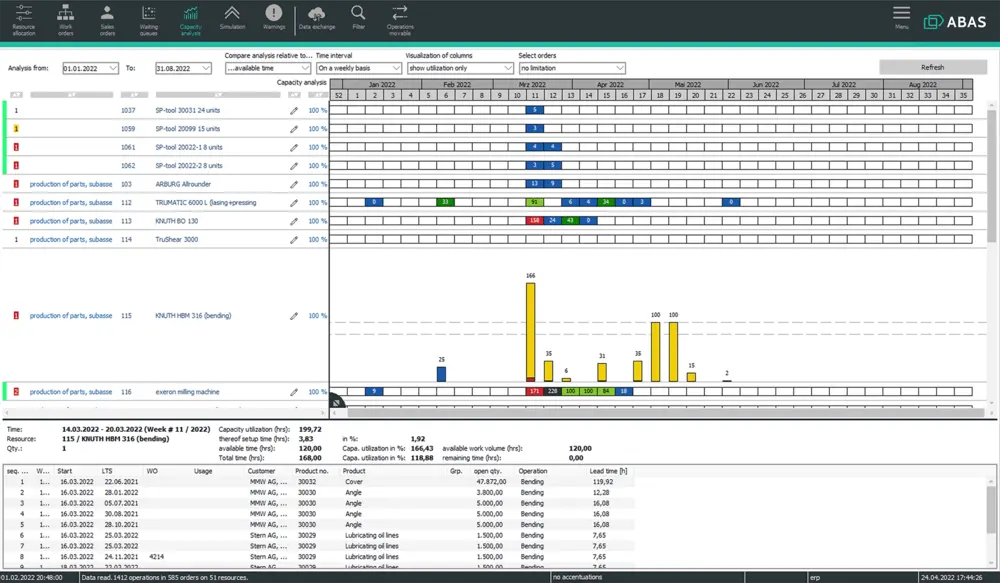Edit row SP-tool 30031 24 units pencil
This screenshot has width=1000, height=583.
tap(294, 110)
